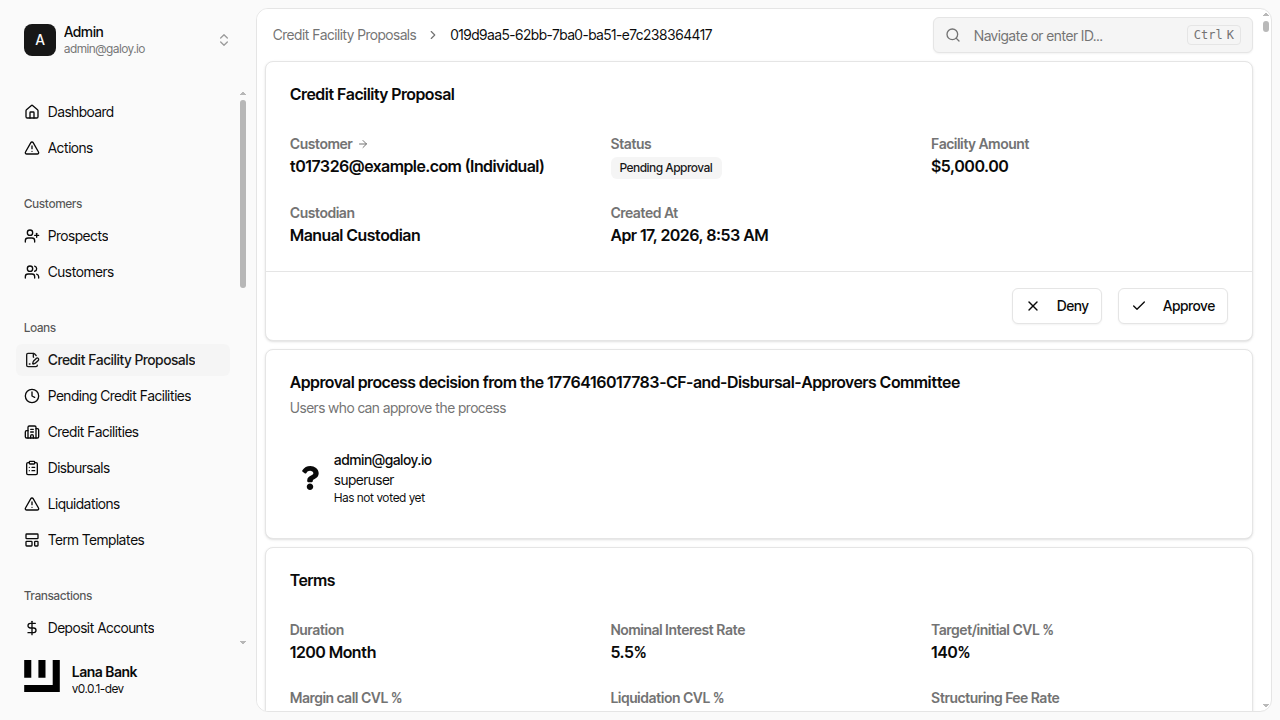This screenshot has height=720, width=1280.
Task: Deny the credit facility proposal
Action: 1057,305
